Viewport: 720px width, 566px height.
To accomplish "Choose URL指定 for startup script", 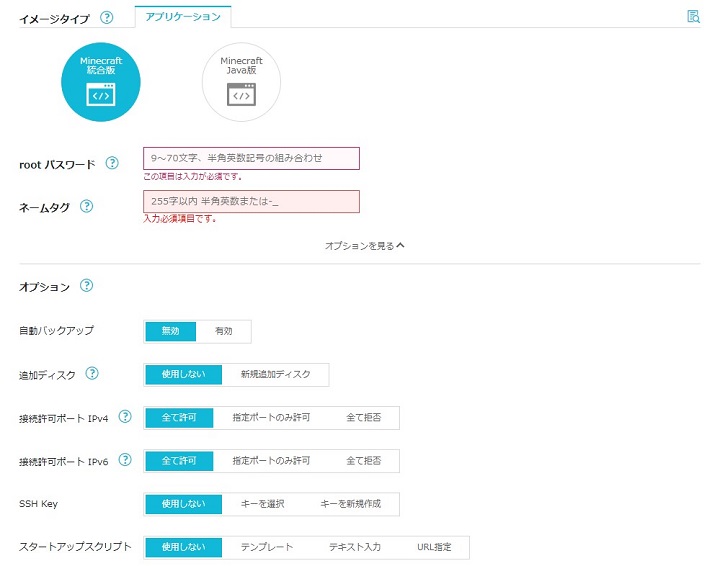I will point(434,547).
